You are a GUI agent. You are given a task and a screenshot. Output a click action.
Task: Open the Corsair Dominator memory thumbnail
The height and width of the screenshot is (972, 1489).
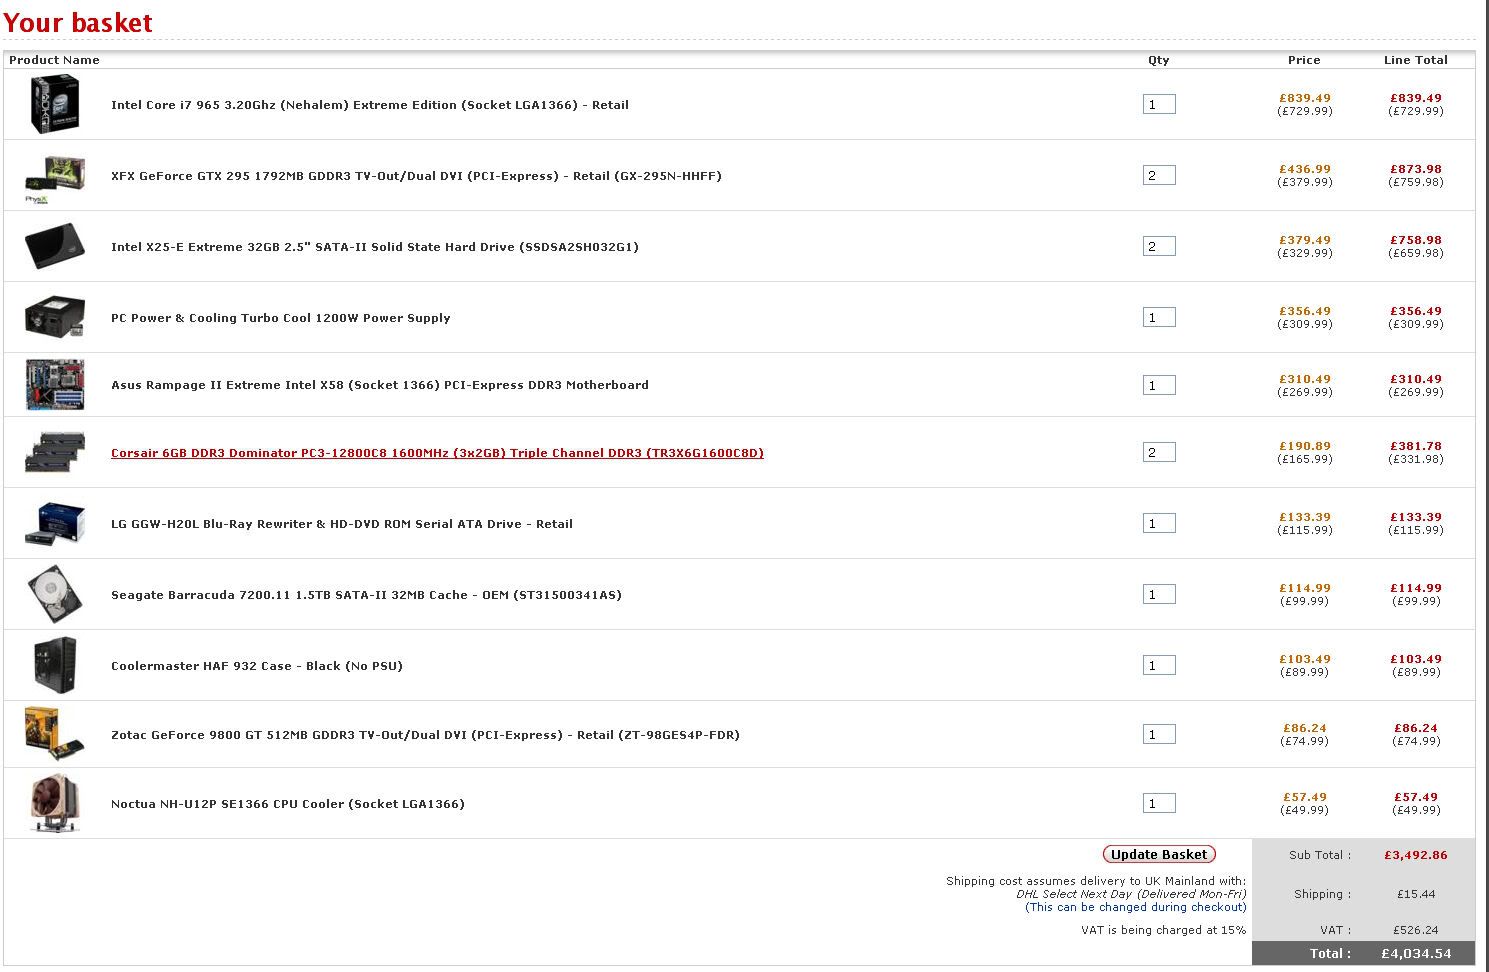55,452
